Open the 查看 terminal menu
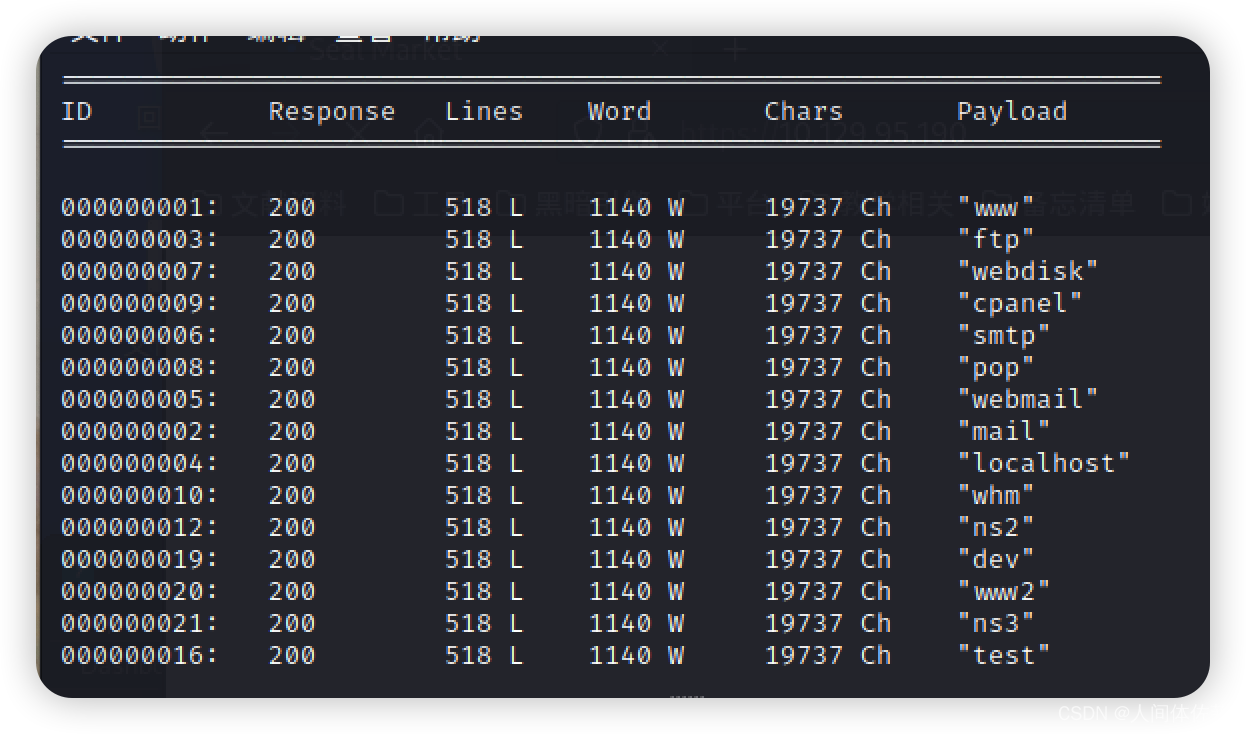Viewport: 1246px width, 734px height. [x=364, y=38]
